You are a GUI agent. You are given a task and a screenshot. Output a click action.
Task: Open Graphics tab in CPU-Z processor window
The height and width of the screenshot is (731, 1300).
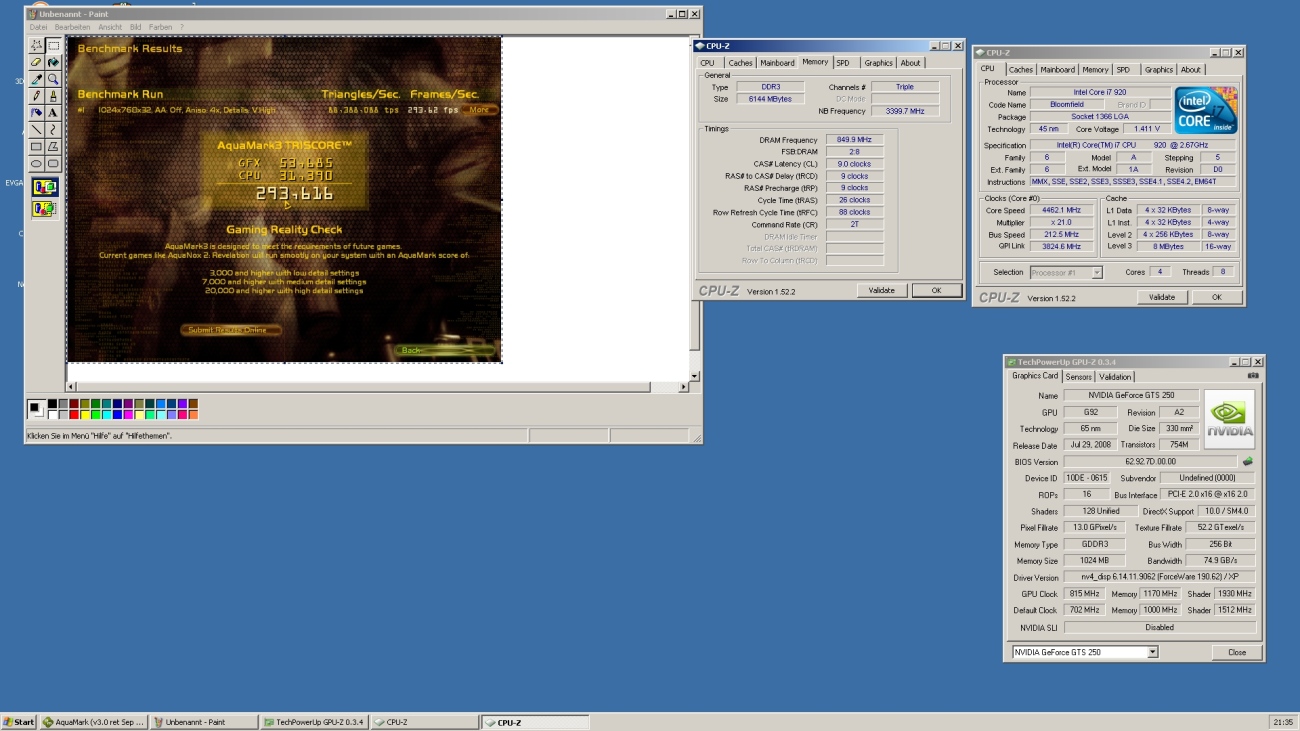1159,70
